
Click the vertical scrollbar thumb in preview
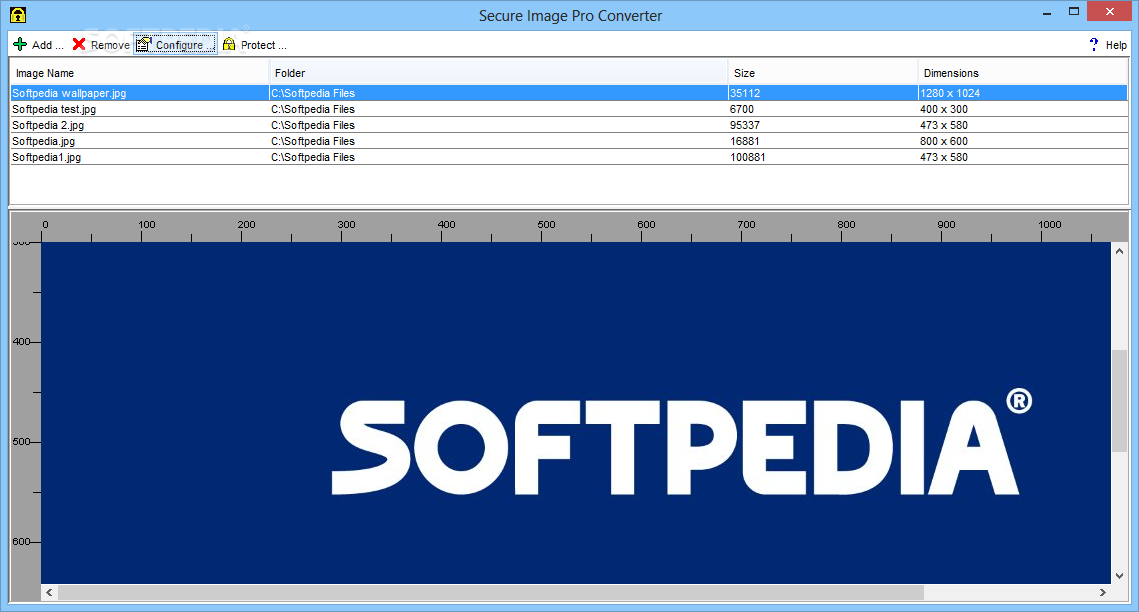coord(1119,401)
